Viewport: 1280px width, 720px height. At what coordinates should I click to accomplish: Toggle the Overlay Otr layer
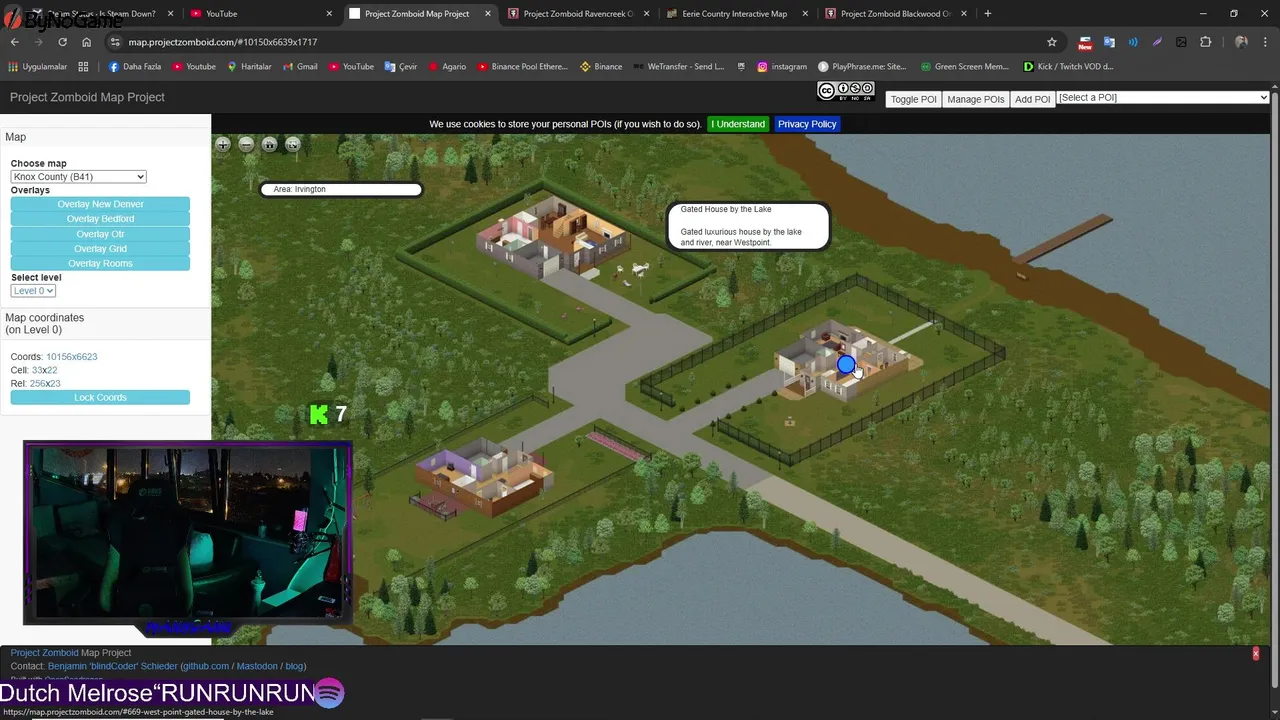point(100,234)
